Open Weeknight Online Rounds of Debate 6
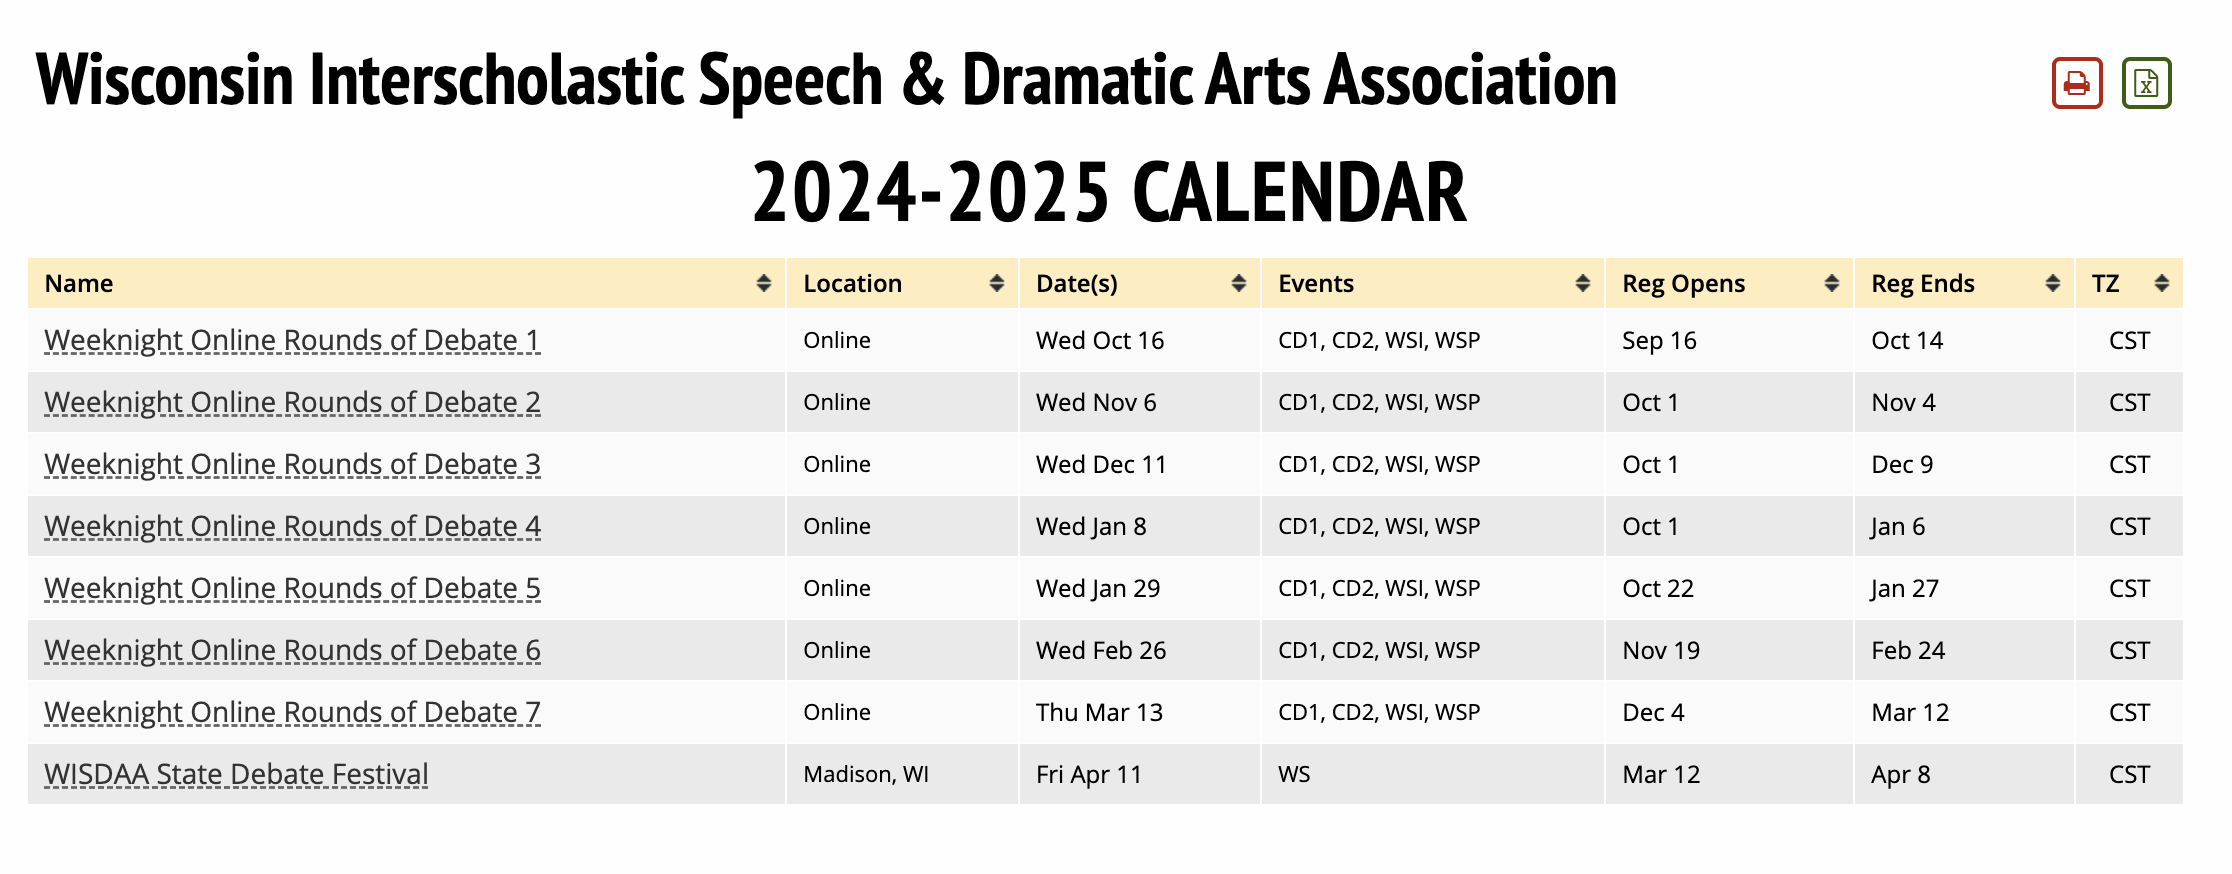 [292, 650]
